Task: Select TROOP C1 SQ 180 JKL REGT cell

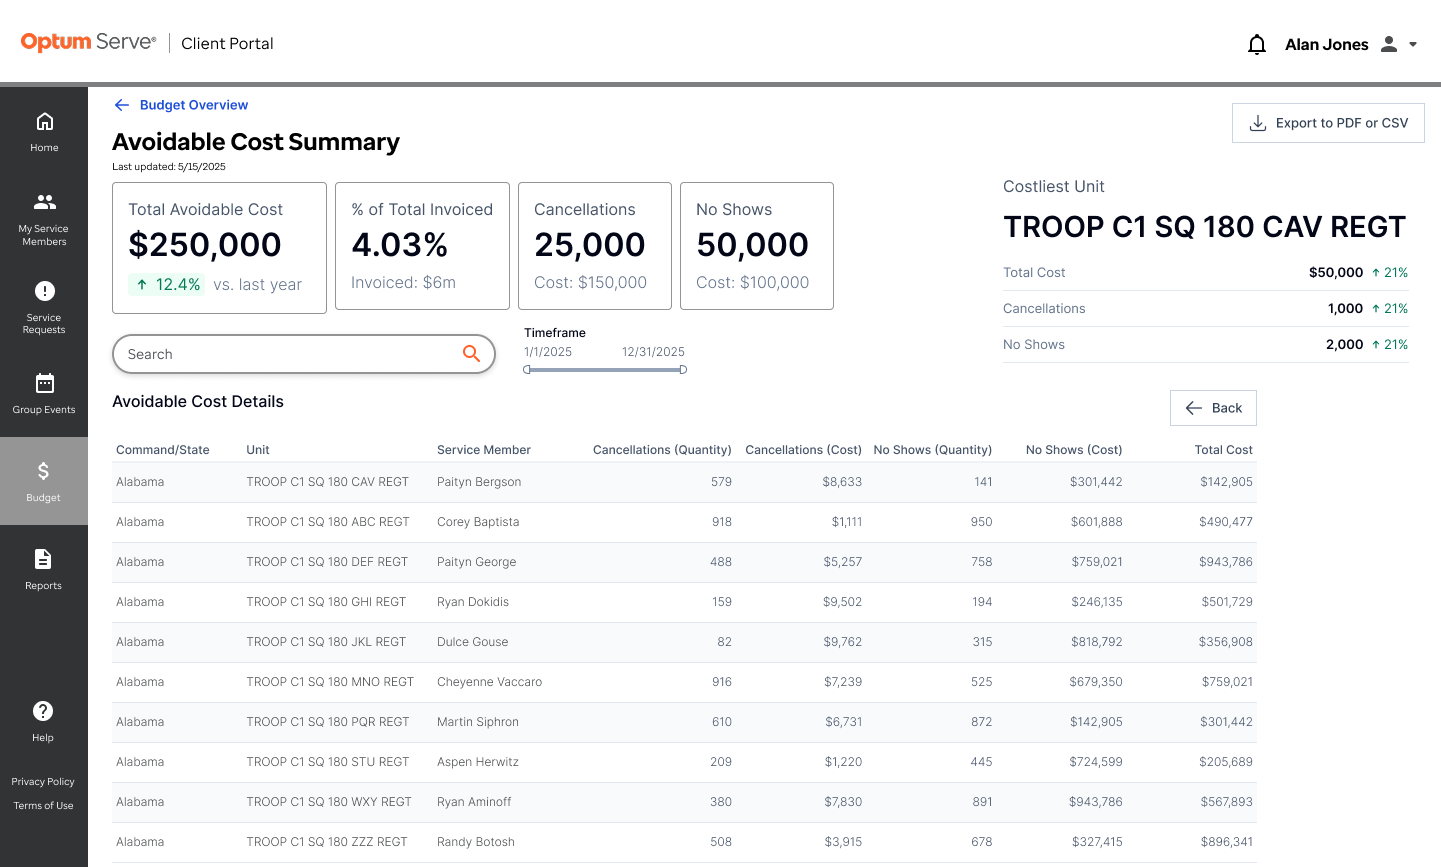Action: (x=326, y=642)
